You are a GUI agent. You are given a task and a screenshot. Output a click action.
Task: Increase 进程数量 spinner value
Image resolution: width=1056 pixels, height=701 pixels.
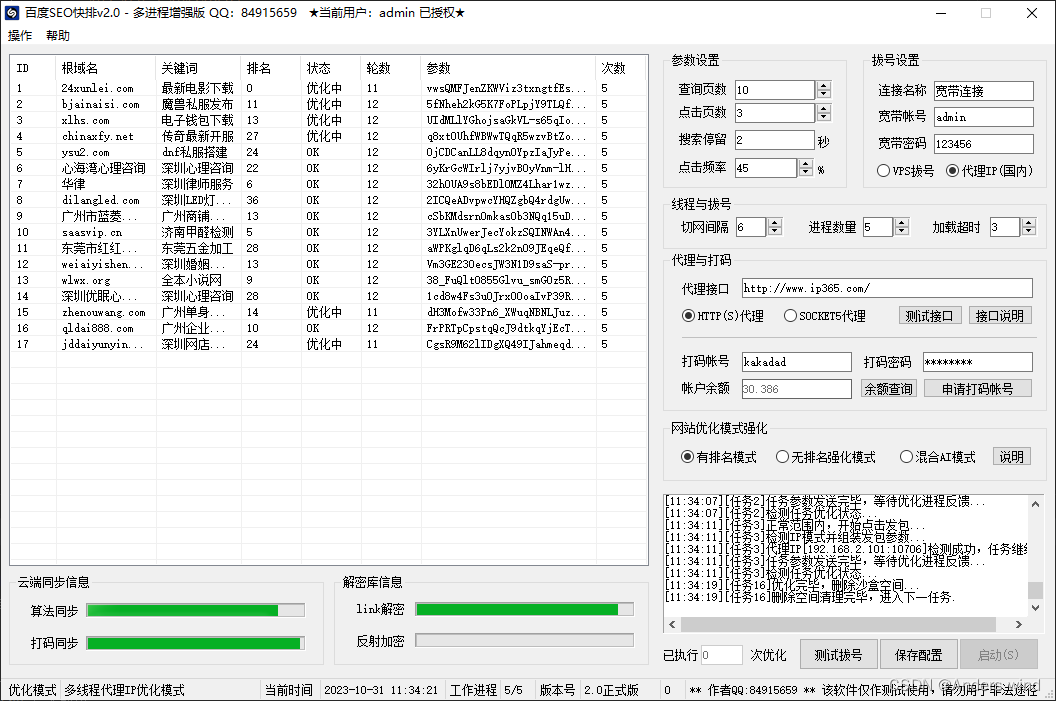click(902, 223)
